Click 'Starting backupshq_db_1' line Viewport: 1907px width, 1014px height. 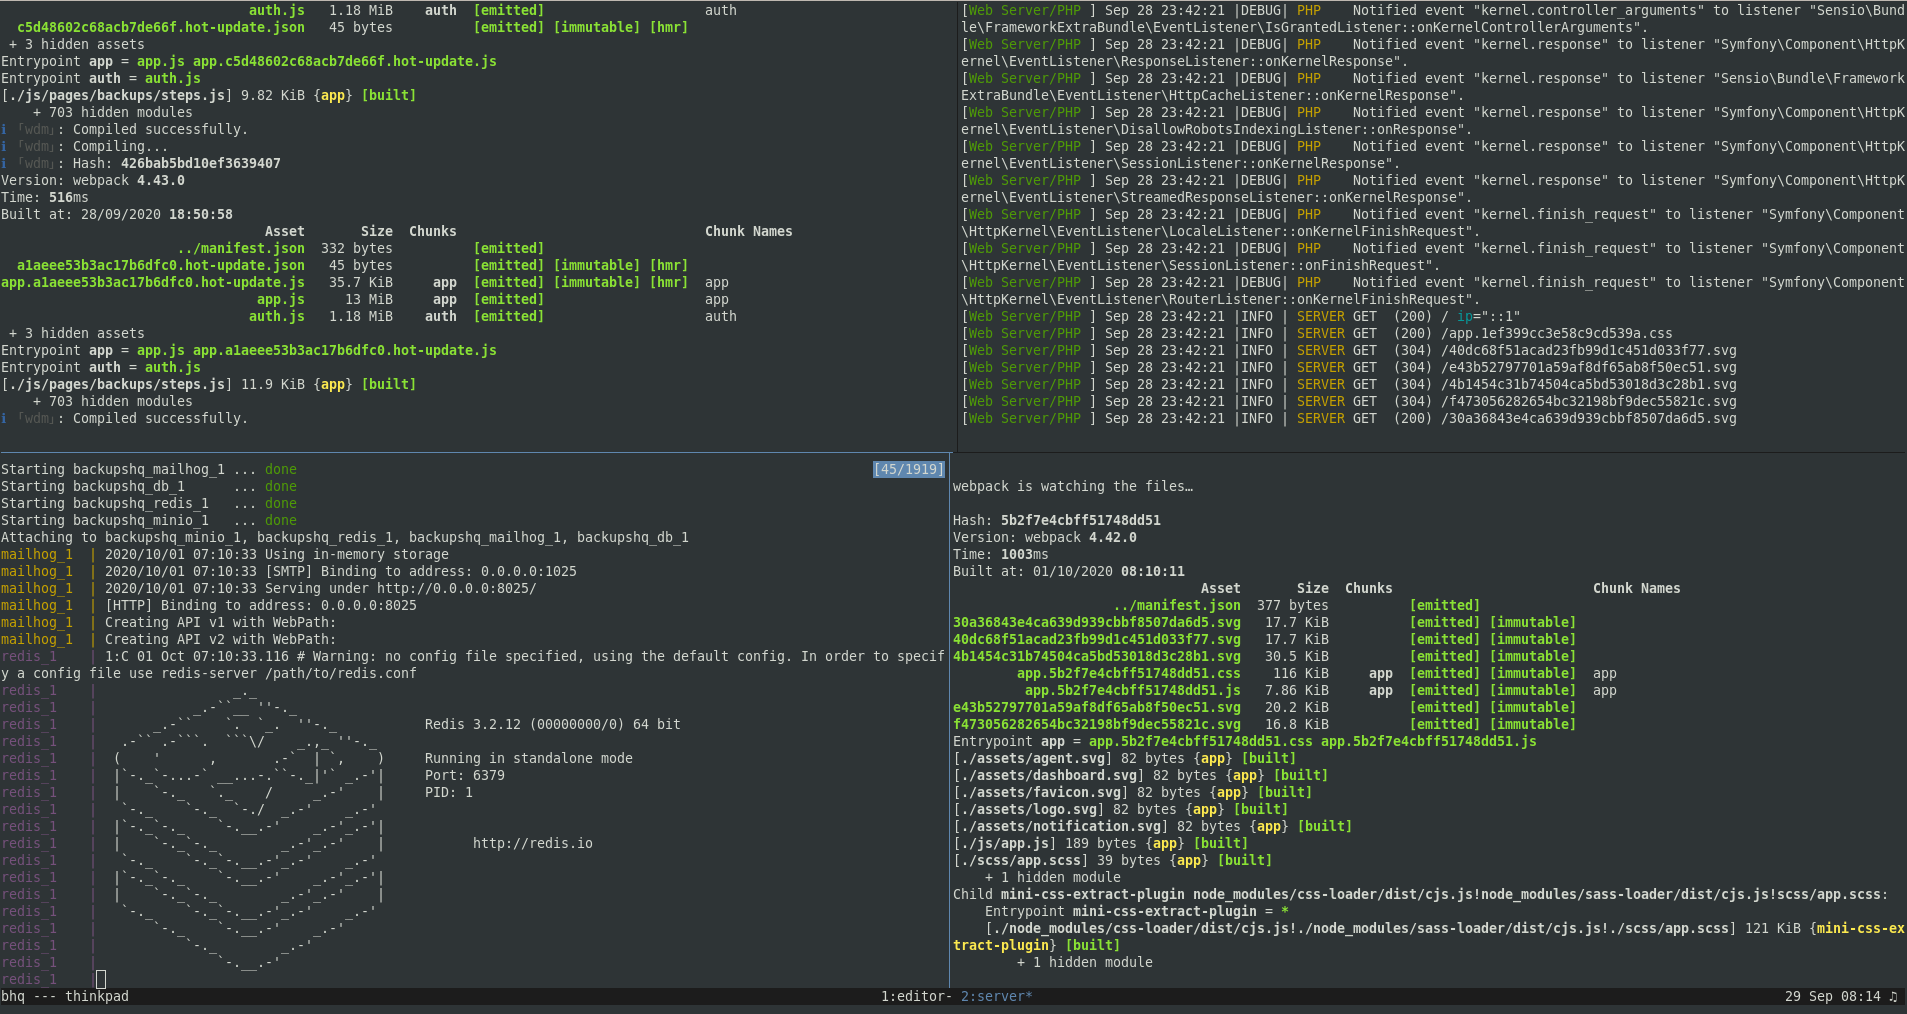(149, 486)
